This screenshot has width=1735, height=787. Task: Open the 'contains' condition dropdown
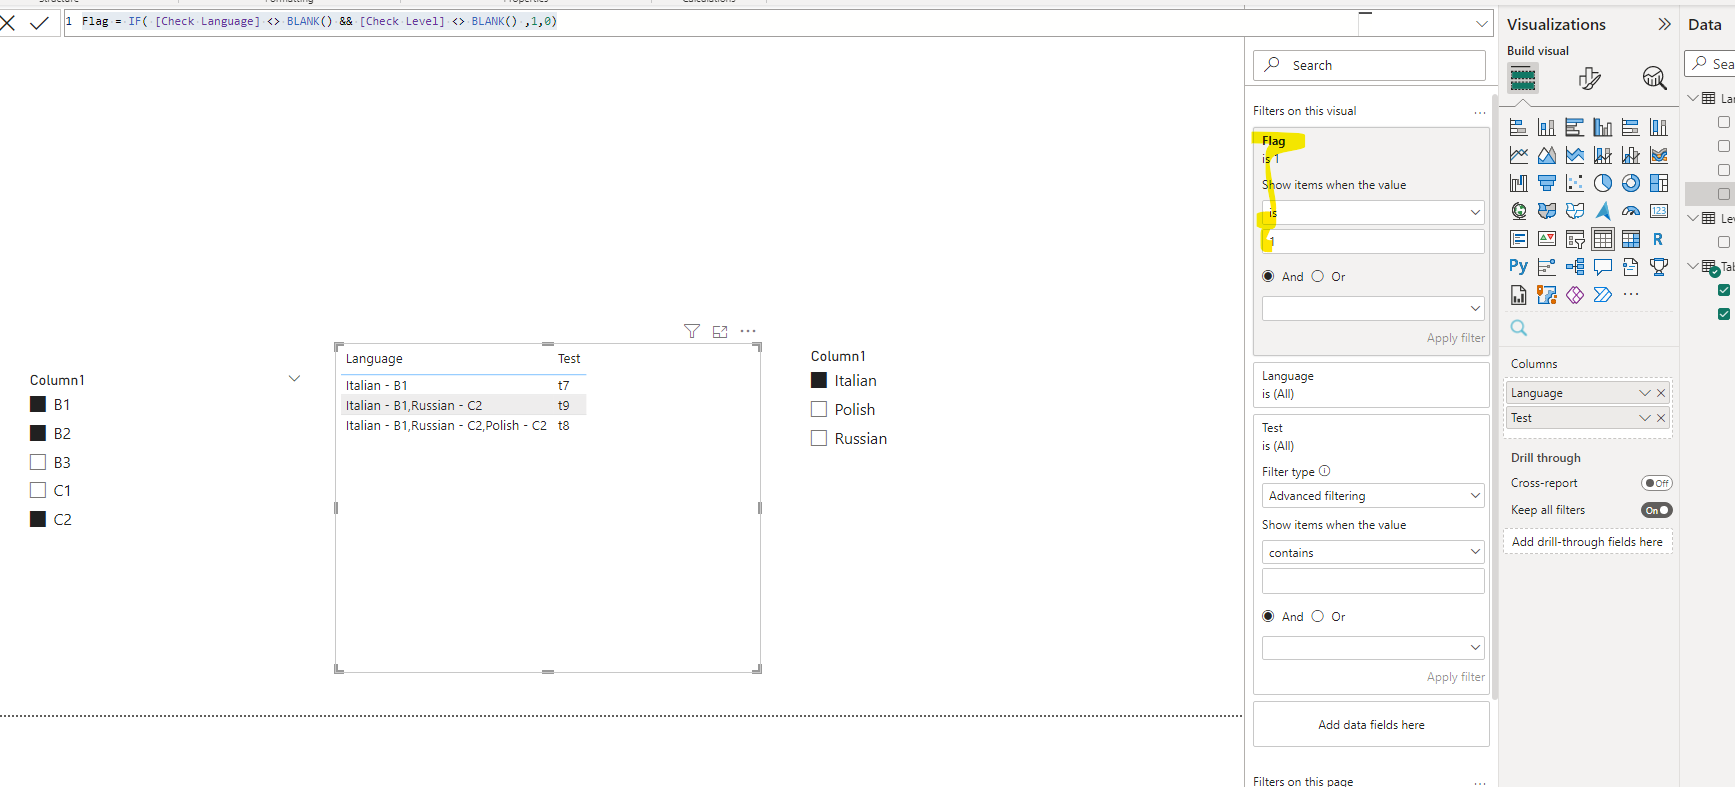tap(1373, 552)
